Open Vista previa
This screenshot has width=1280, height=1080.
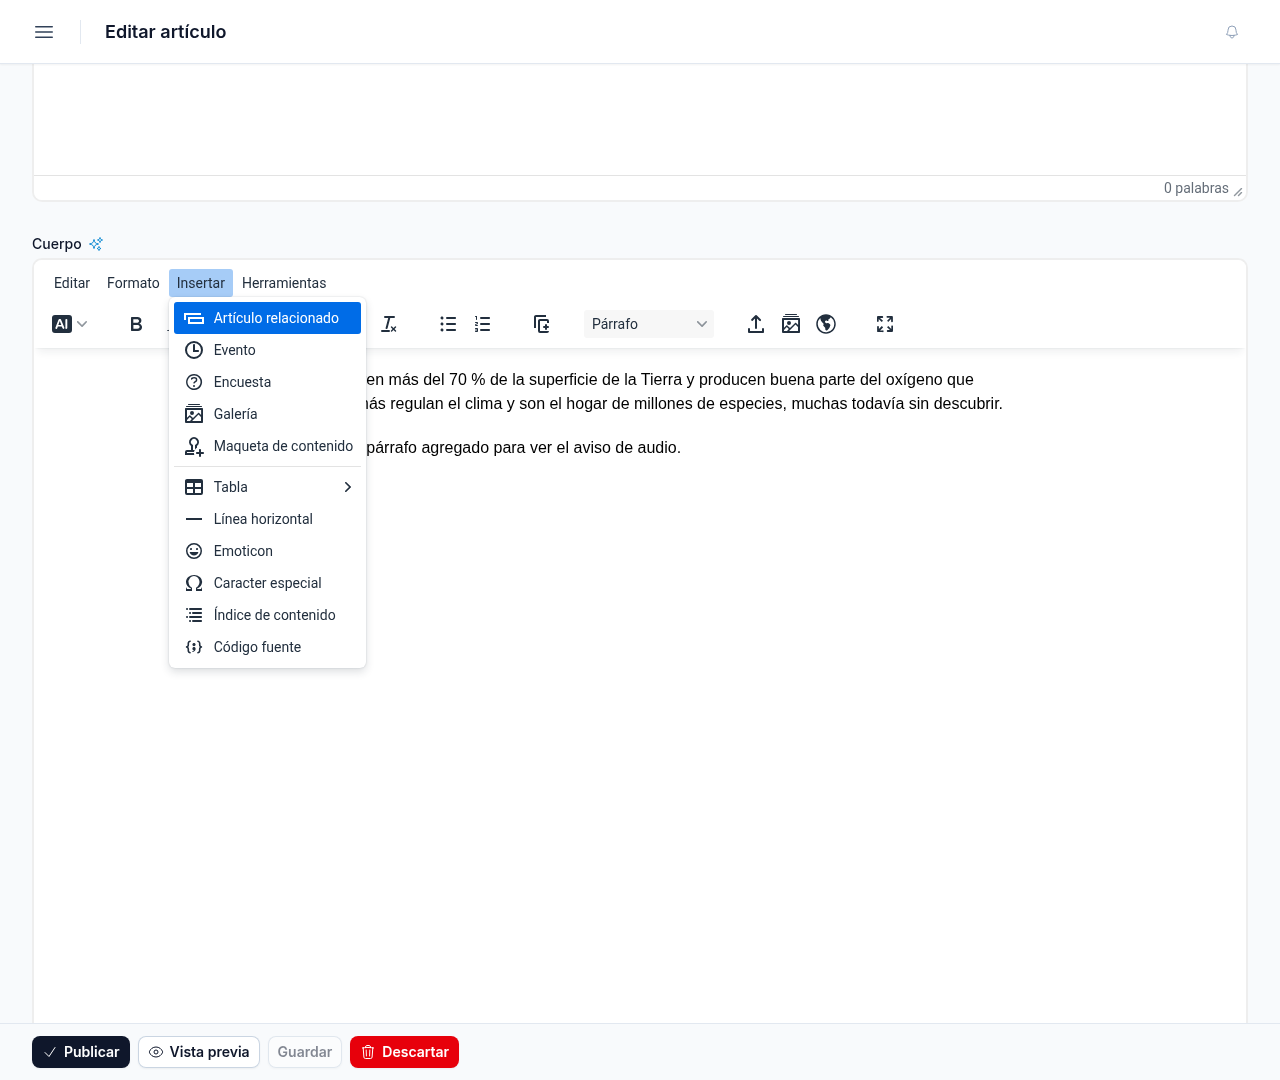[199, 1052]
